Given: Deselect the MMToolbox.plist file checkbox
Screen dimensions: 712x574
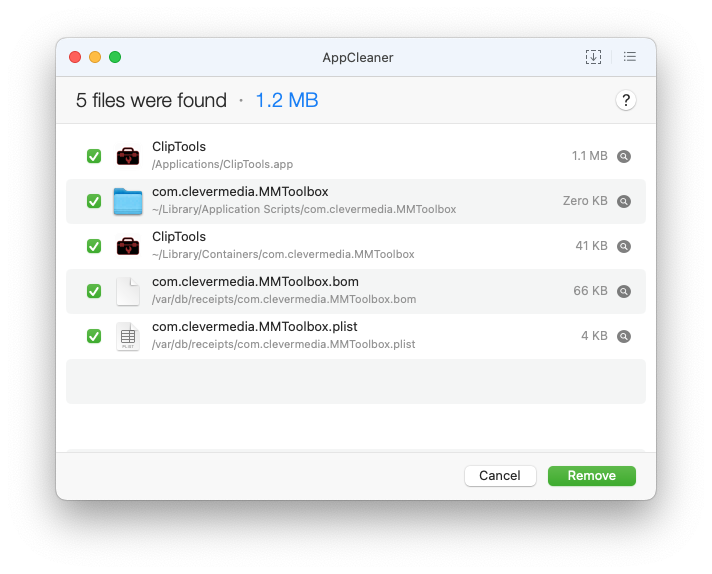Looking at the screenshot, I should (x=94, y=336).
